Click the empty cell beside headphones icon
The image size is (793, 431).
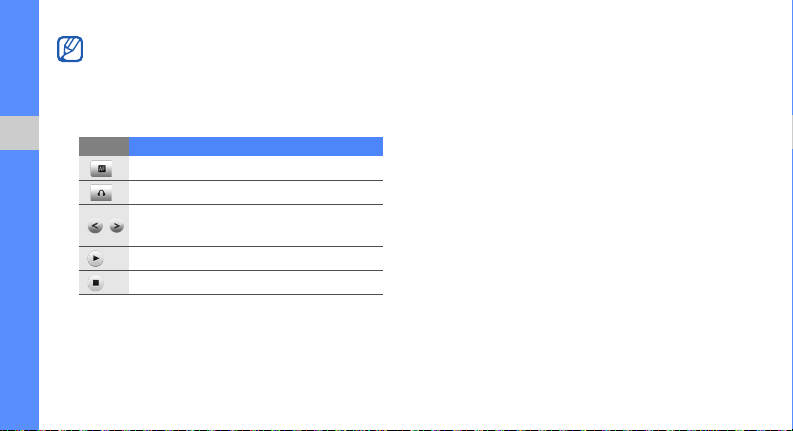(x=256, y=193)
